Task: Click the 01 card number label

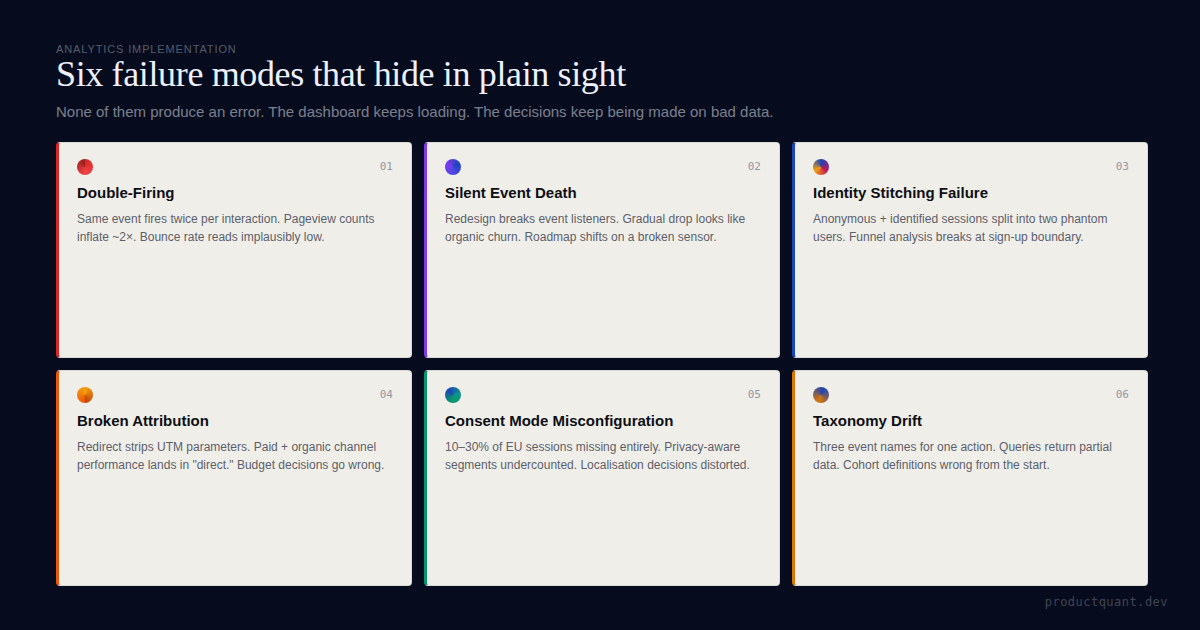Action: (386, 167)
